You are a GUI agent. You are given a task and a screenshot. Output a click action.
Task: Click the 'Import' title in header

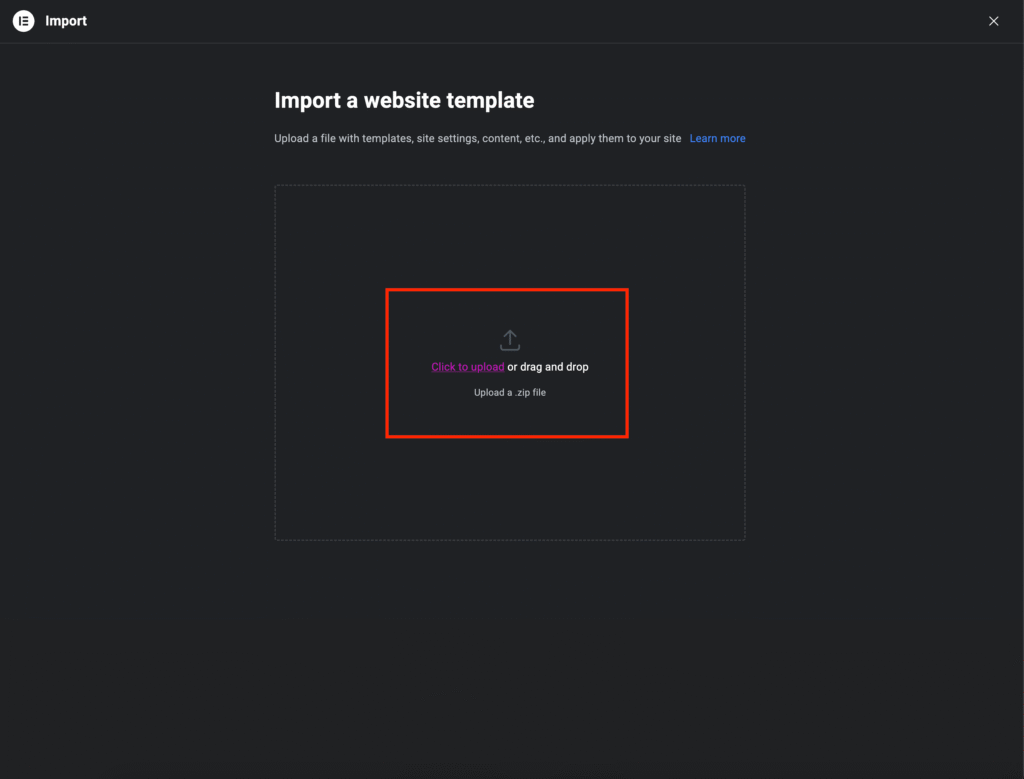click(66, 21)
